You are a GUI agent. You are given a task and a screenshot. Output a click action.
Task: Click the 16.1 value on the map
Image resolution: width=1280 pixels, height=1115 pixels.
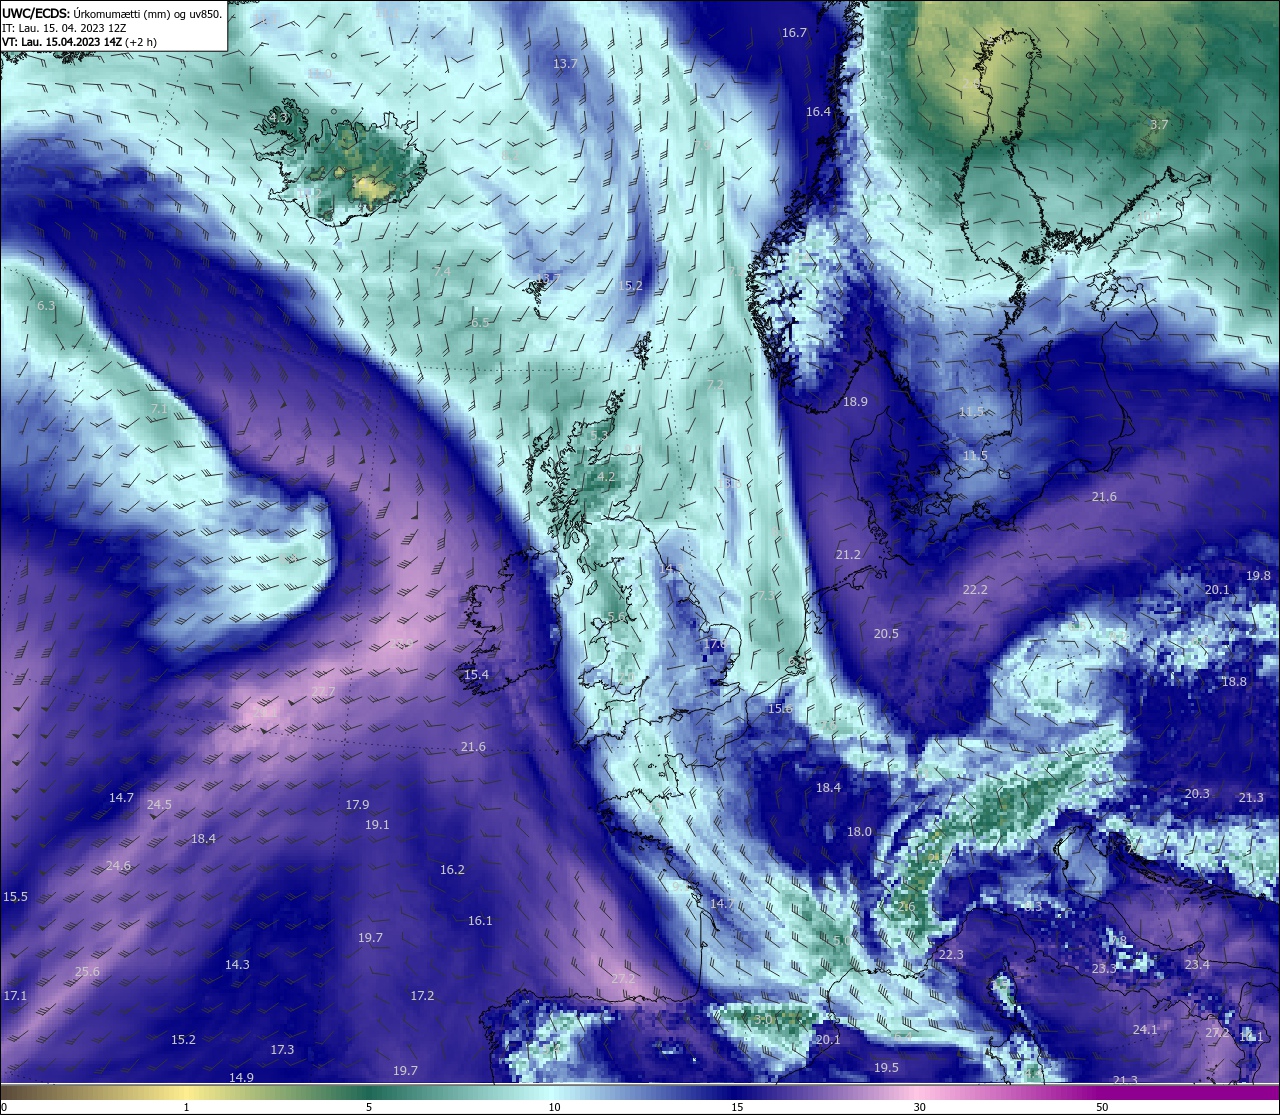(x=480, y=921)
